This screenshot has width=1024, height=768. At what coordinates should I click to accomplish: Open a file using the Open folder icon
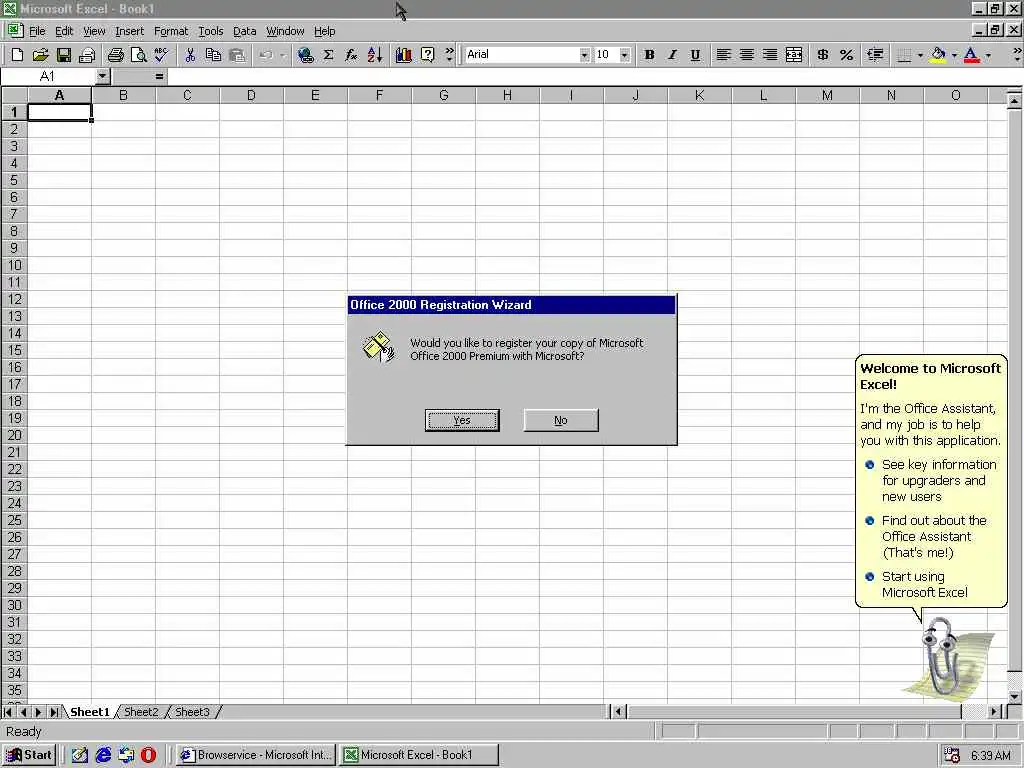[40, 55]
